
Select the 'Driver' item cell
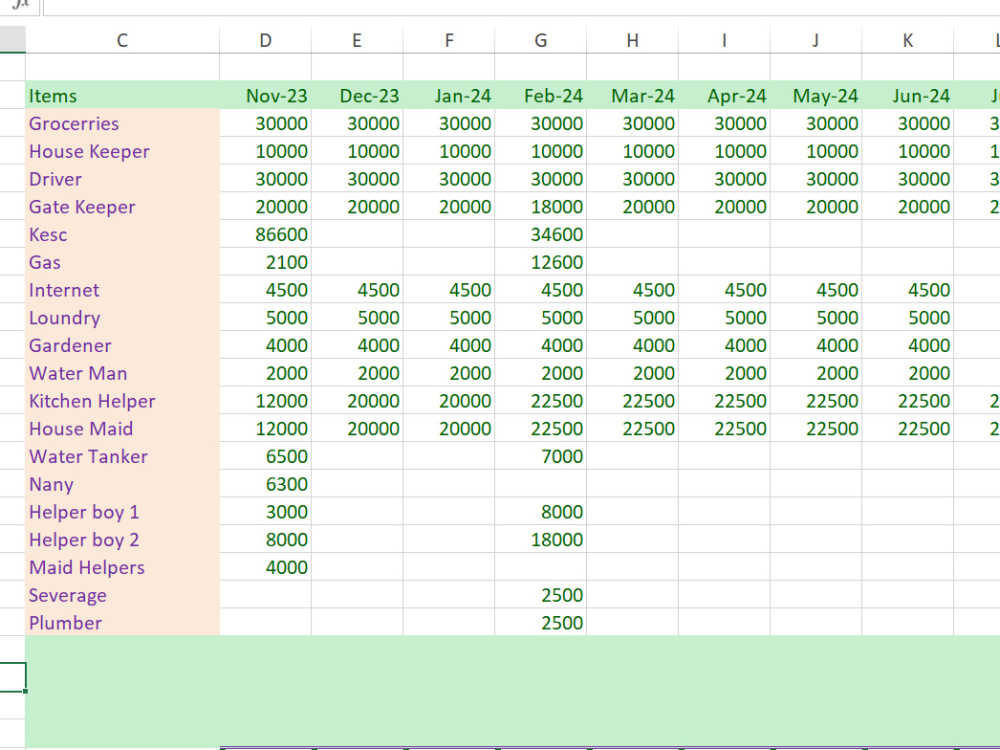click(122, 179)
